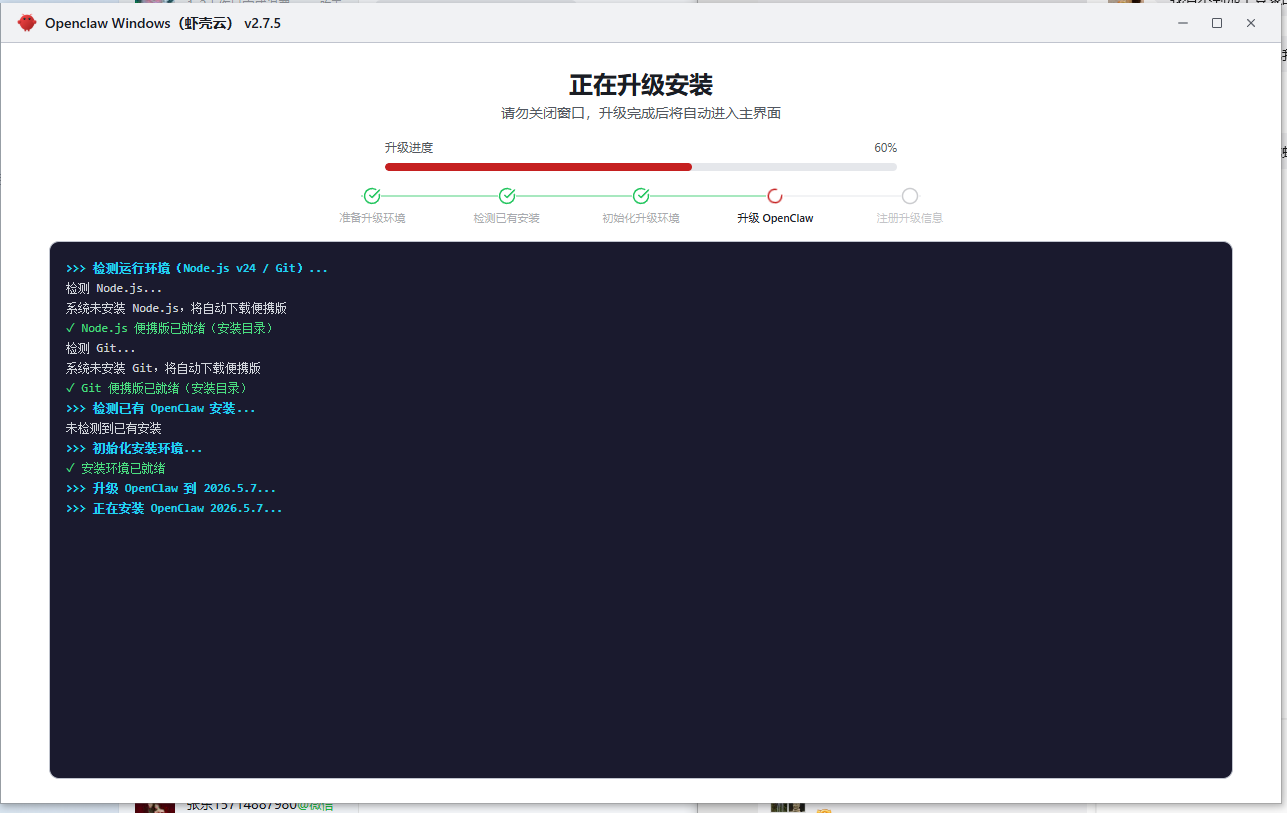Click log line 初始化安装环境...

coord(134,448)
